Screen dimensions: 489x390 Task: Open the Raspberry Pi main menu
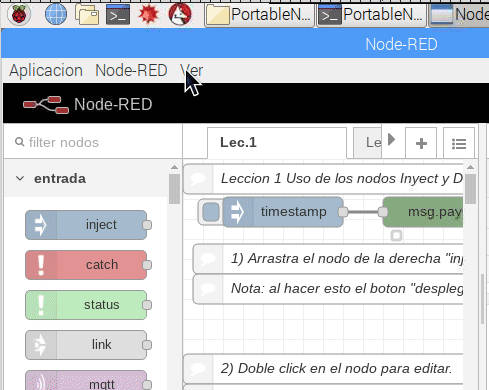coord(19,14)
